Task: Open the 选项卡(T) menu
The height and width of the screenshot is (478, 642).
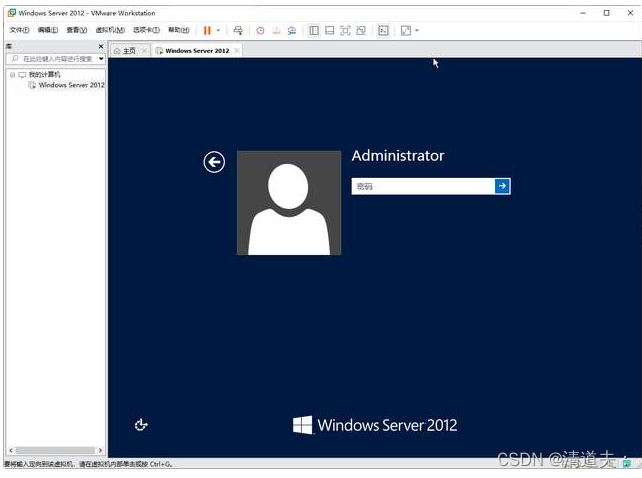Action: point(146,30)
